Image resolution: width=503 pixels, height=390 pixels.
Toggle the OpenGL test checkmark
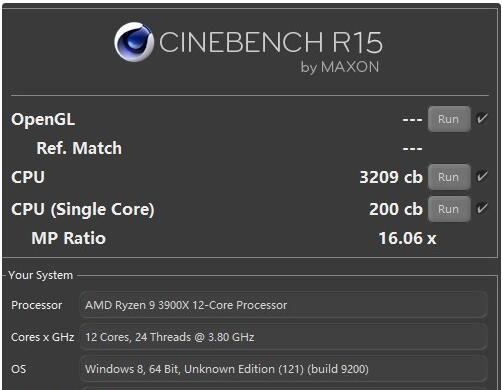(482, 118)
